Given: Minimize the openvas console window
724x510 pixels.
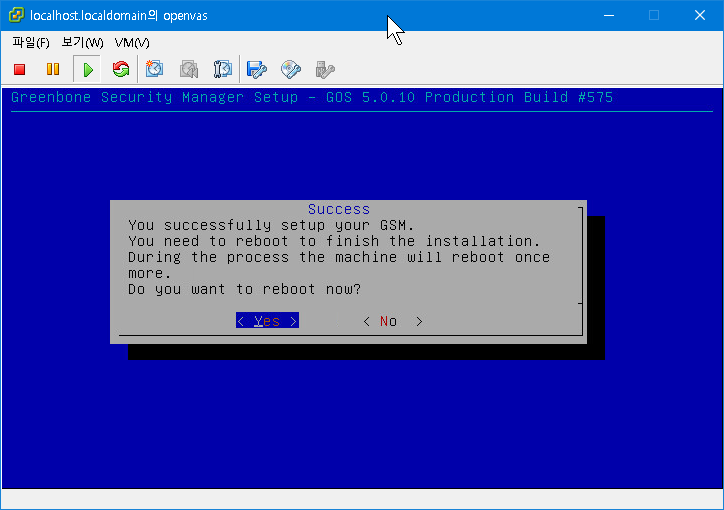Looking at the screenshot, I should click(609, 15).
